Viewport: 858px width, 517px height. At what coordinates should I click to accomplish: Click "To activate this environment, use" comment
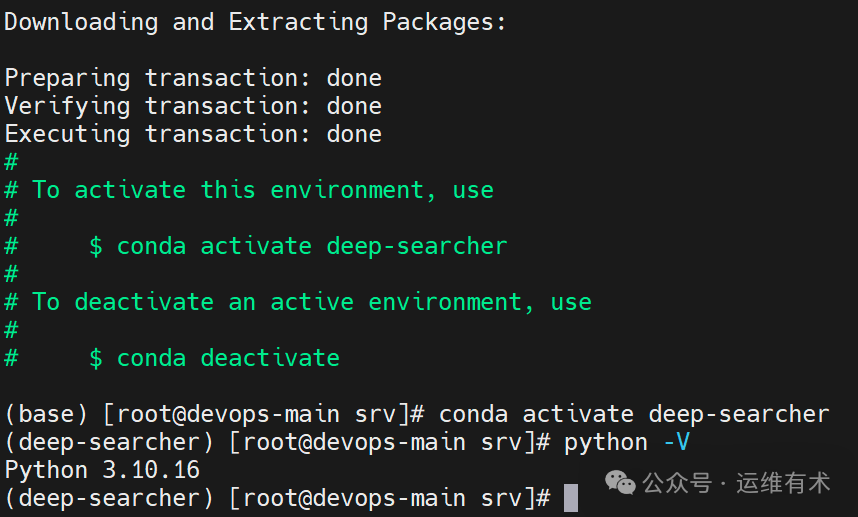click(262, 190)
